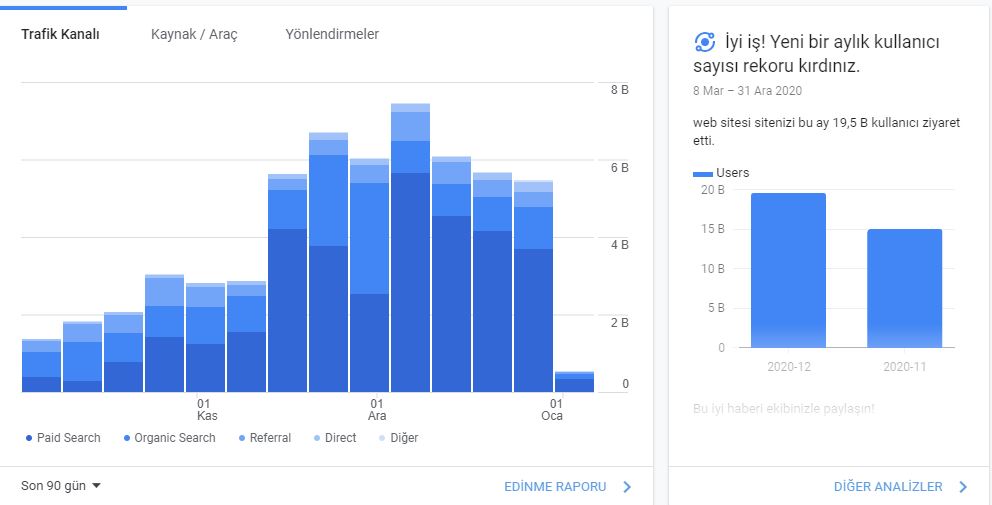Click the dropdown arrow beside Son 90 gün
The image size is (992, 505).
coord(96,486)
